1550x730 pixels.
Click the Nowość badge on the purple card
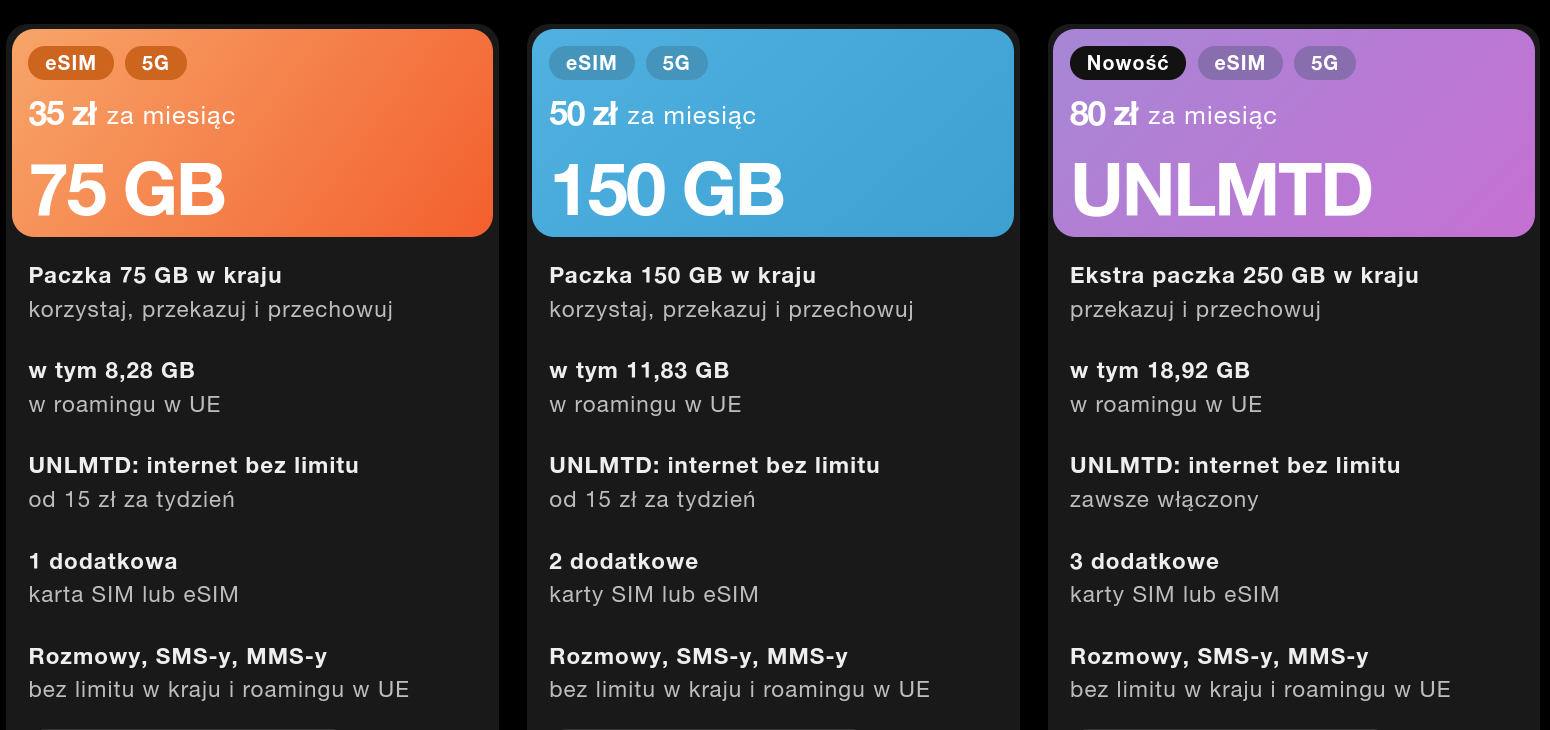click(1127, 63)
